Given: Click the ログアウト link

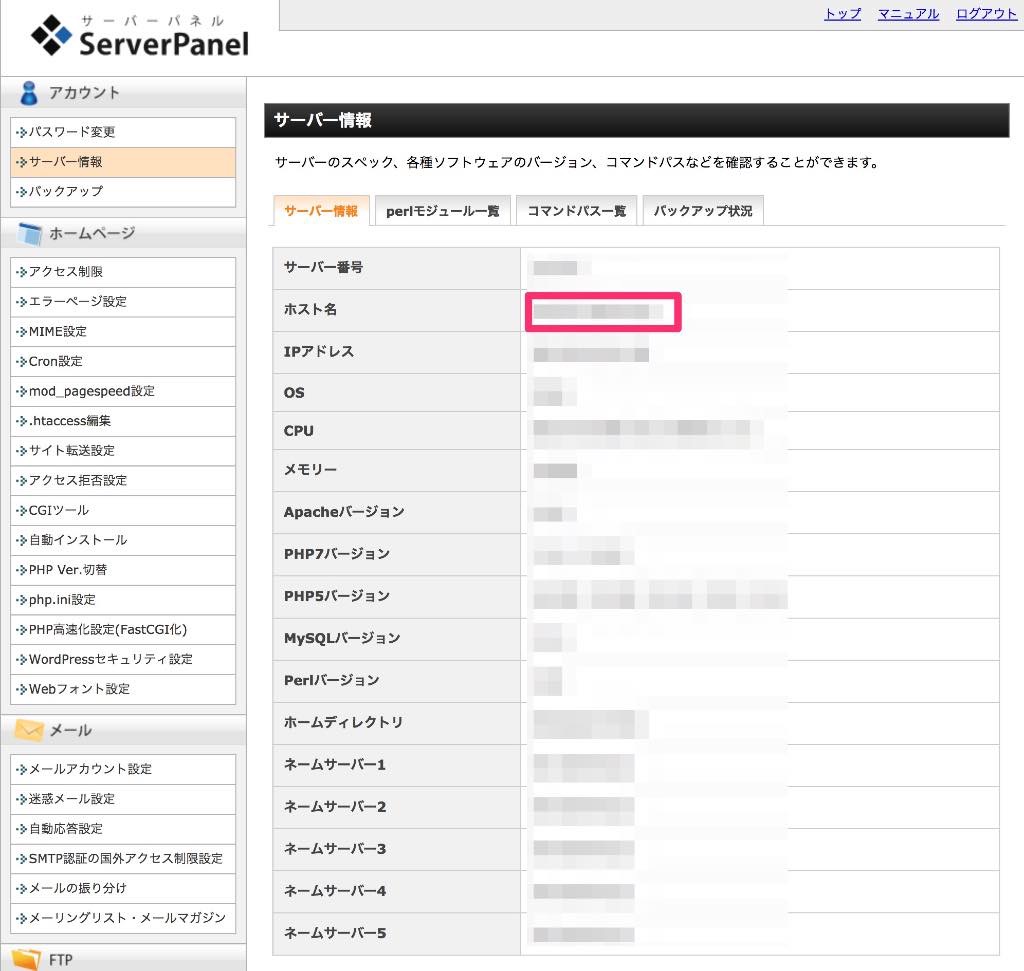Looking at the screenshot, I should click(x=986, y=14).
